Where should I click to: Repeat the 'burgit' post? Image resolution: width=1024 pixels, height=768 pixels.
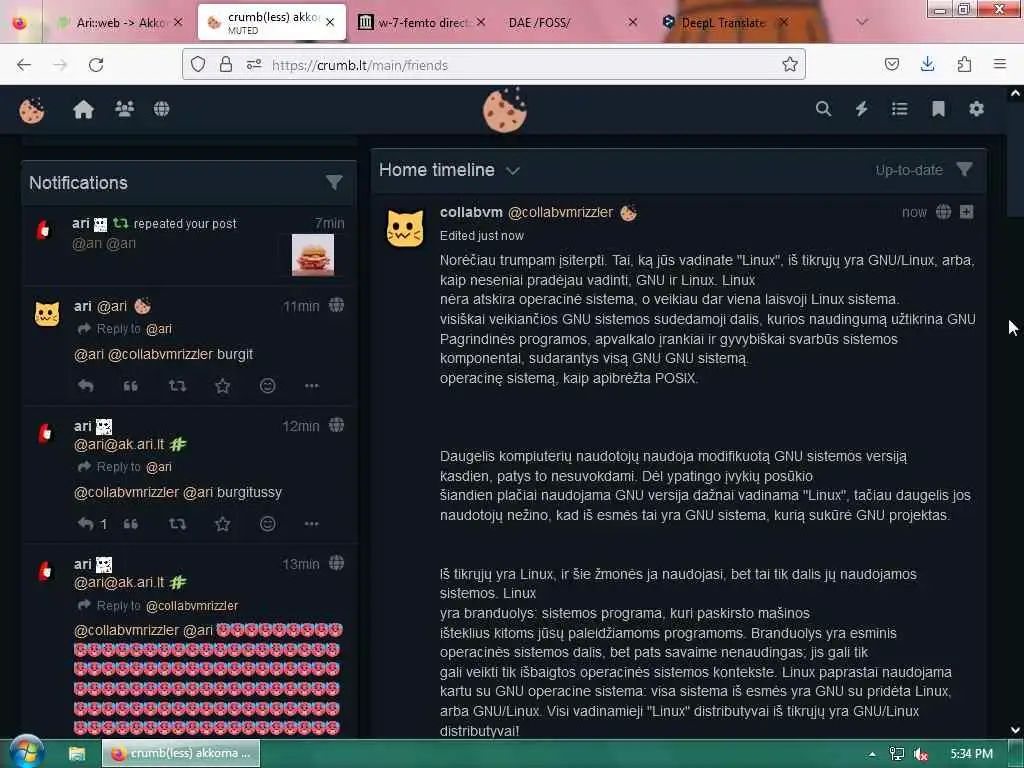click(177, 386)
